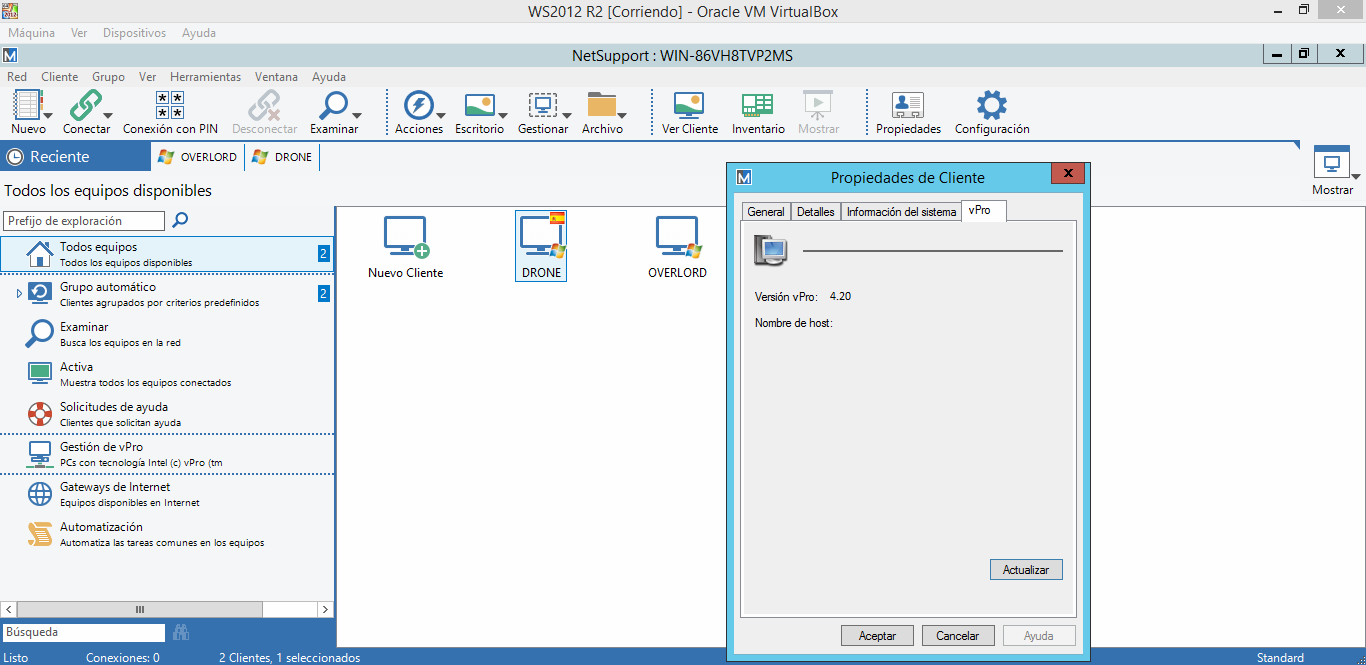Open the NetSupport Ayuda menu
The image size is (1366, 665).
point(329,76)
